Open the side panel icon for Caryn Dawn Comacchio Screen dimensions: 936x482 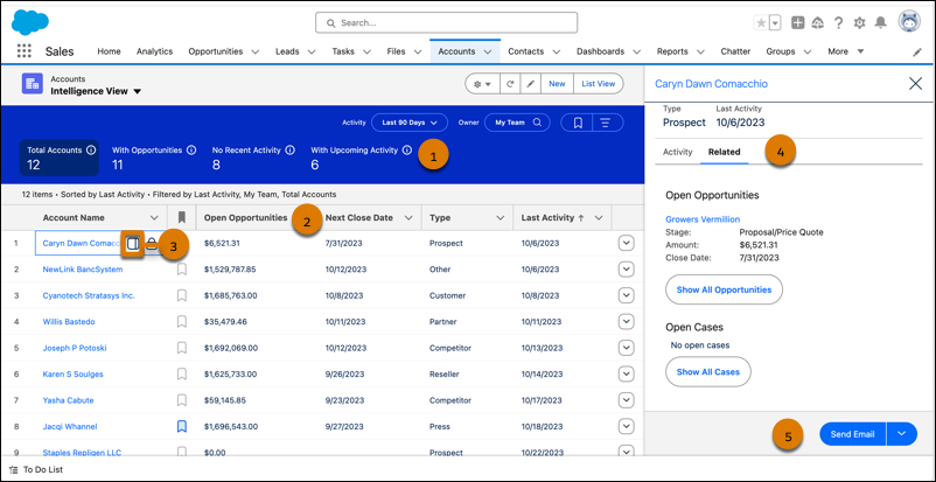point(133,243)
